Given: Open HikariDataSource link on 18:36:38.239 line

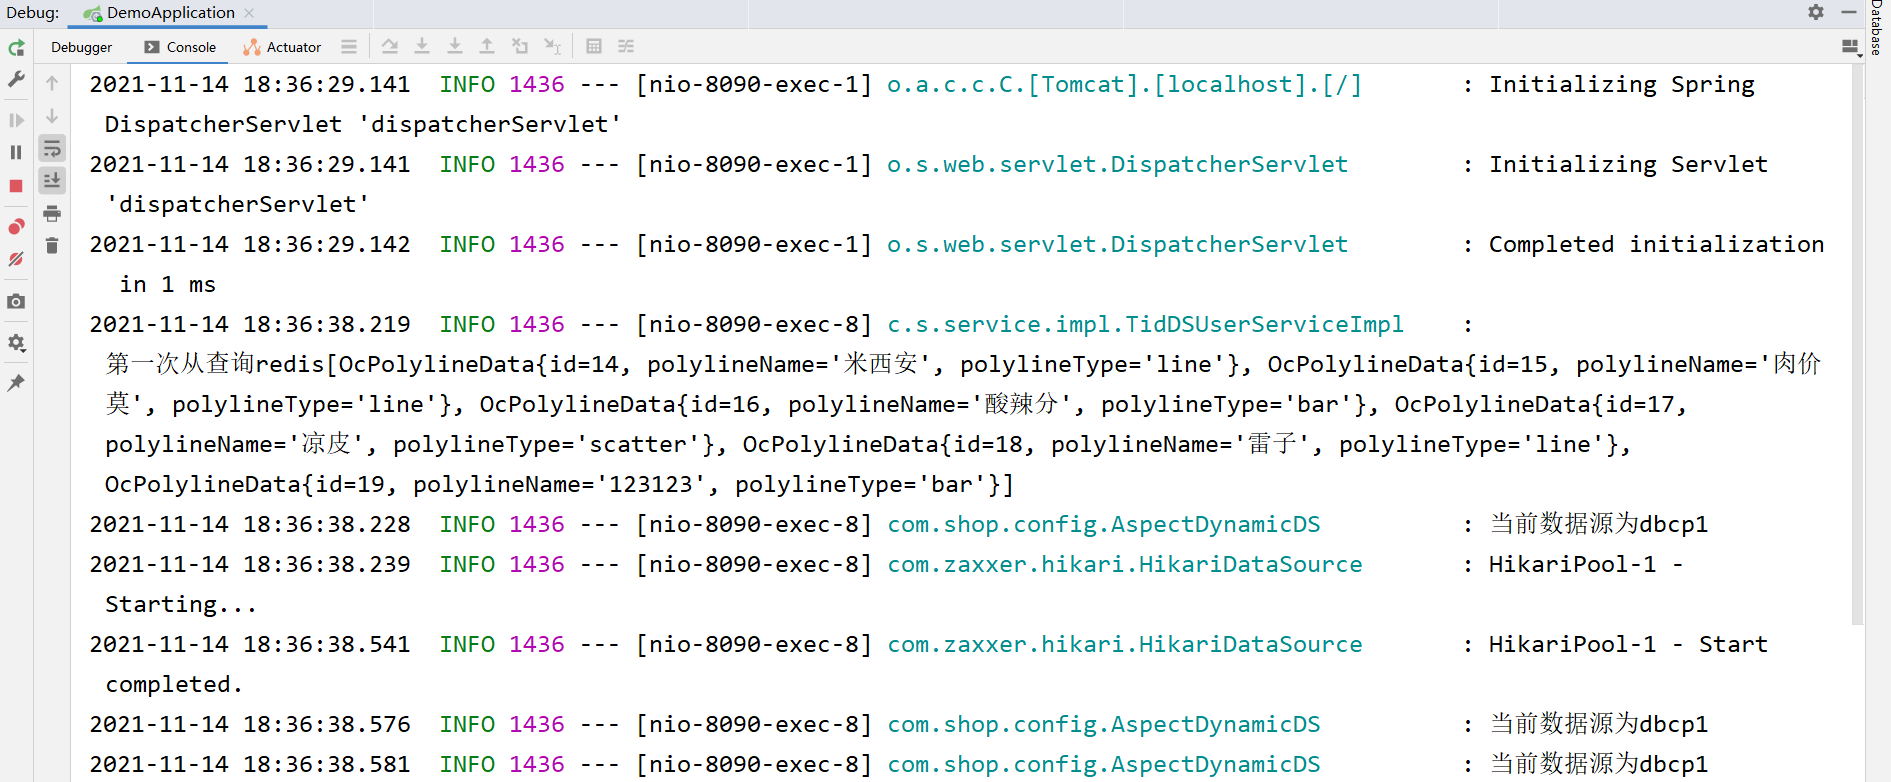Looking at the screenshot, I should [x=1125, y=564].
